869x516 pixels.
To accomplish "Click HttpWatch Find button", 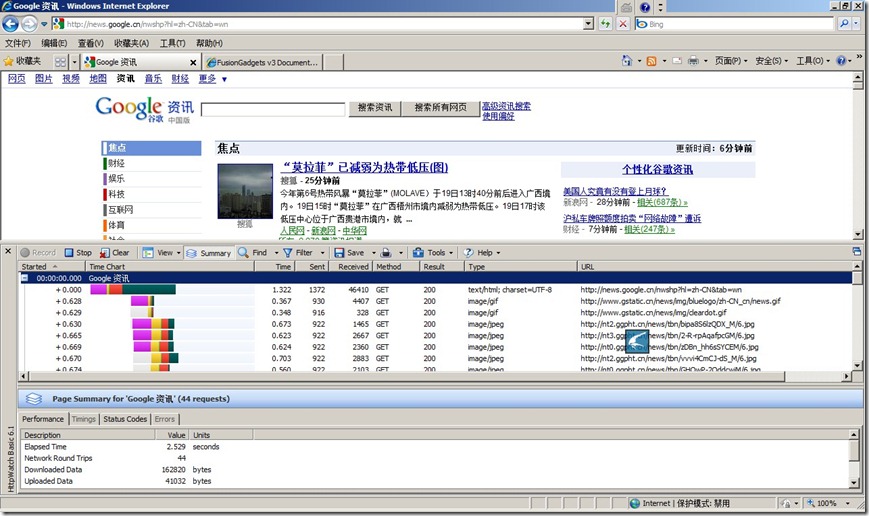I will tap(253, 253).
